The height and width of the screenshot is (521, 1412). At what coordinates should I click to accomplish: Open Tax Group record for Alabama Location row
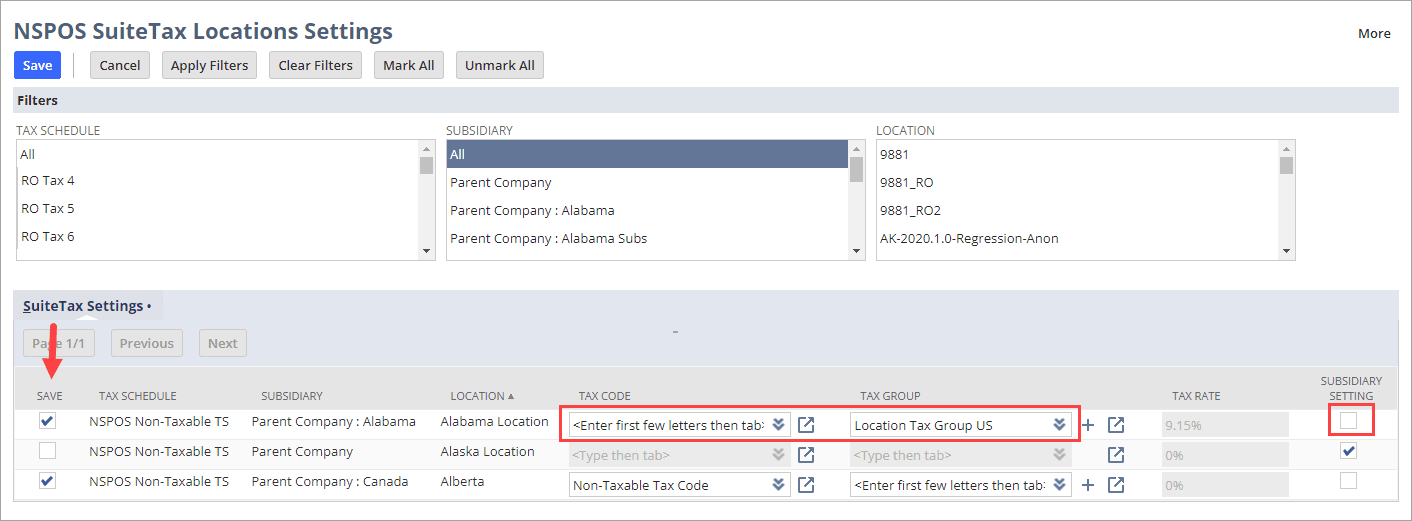click(1116, 425)
